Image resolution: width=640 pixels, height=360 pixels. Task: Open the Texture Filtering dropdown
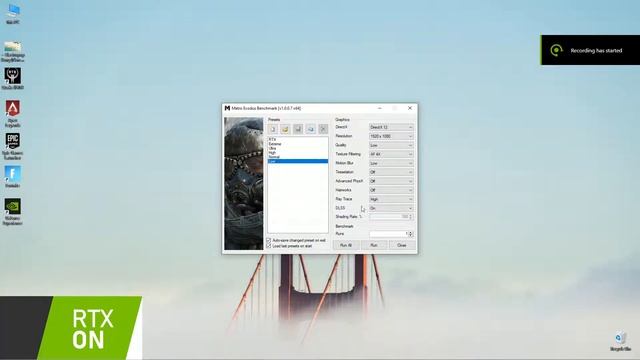point(391,154)
